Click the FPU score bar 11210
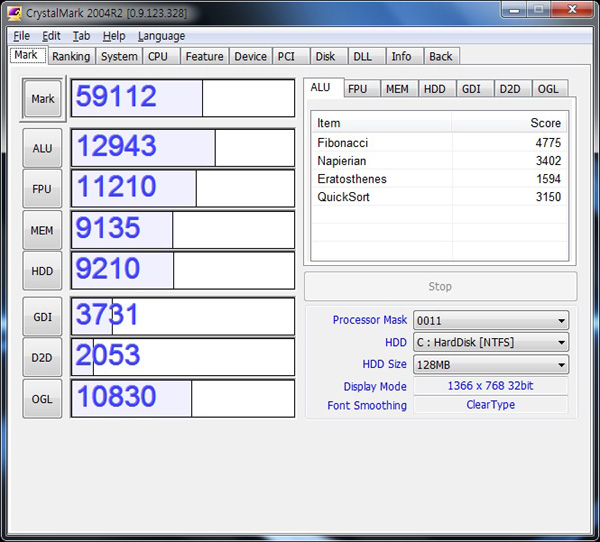This screenshot has width=600, height=542. tap(183, 188)
